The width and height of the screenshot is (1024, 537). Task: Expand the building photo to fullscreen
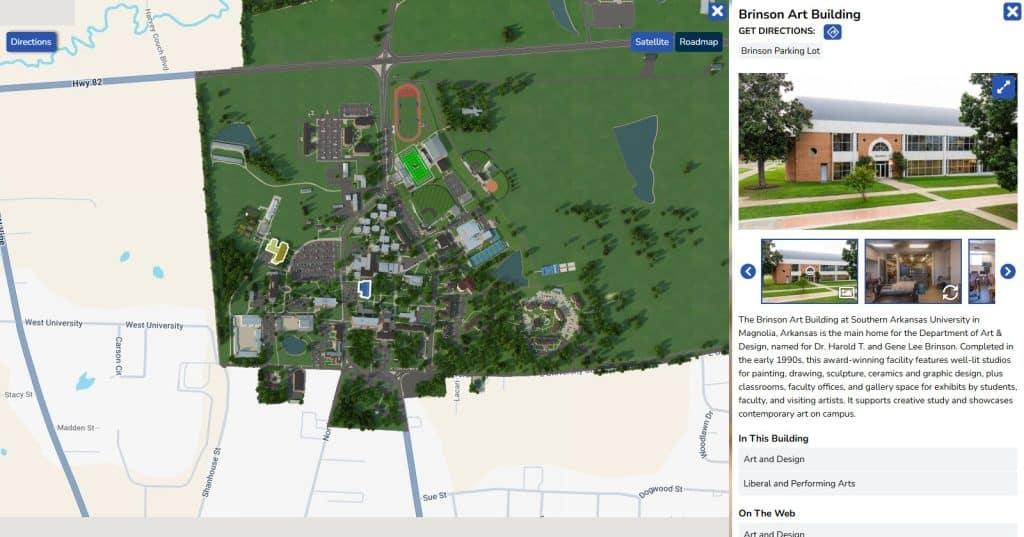click(x=1004, y=86)
